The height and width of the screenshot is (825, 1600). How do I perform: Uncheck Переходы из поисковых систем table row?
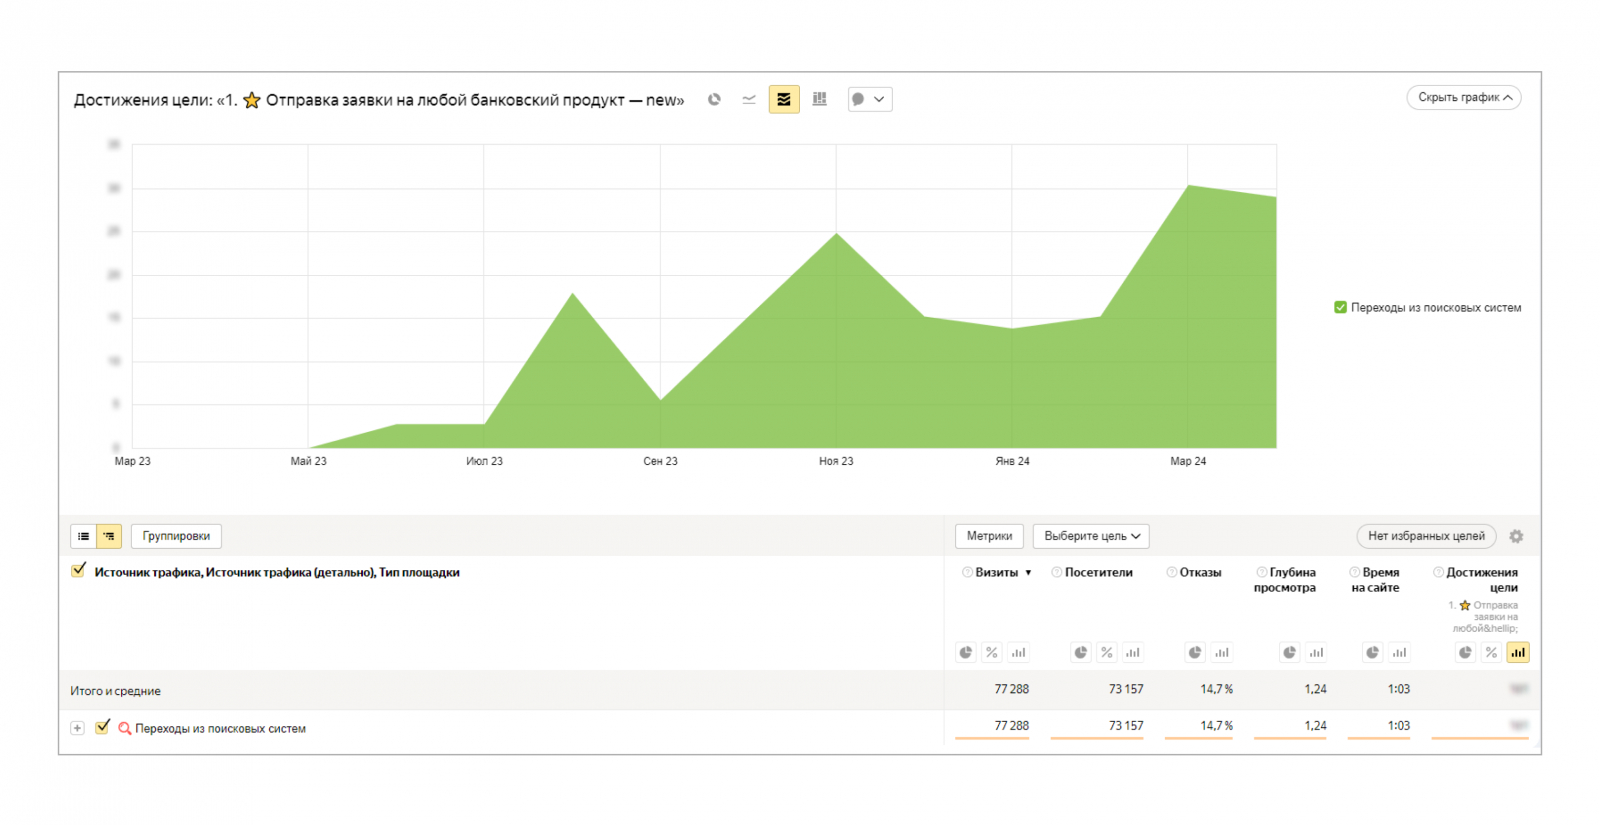click(102, 727)
